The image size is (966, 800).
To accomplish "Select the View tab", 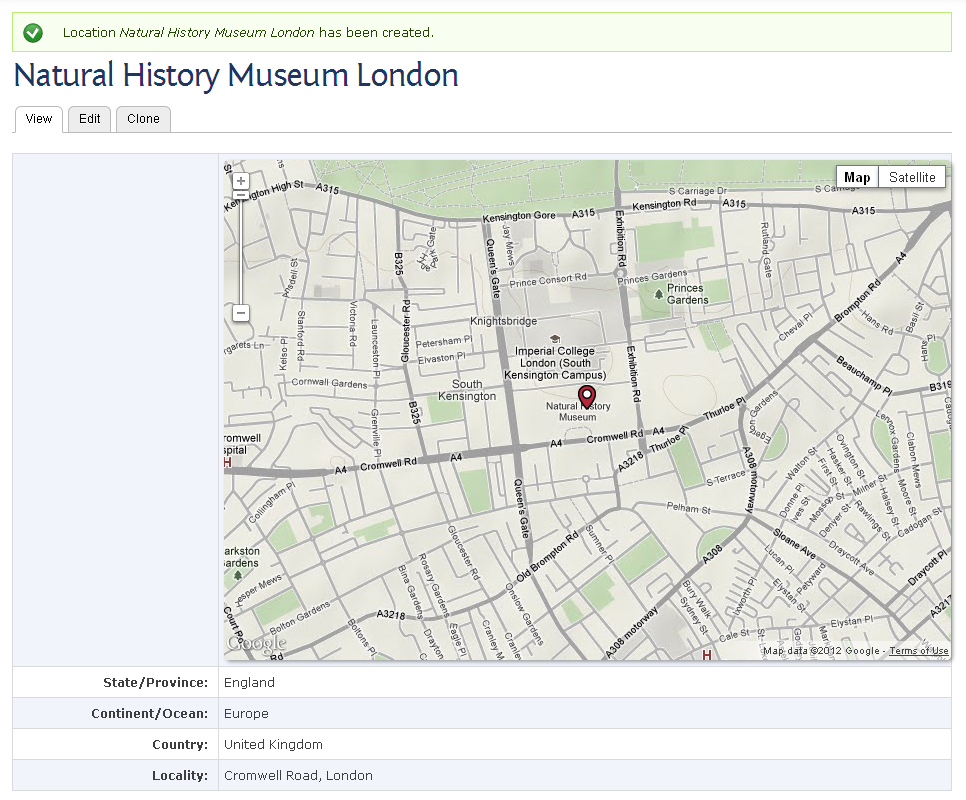I will [x=39, y=119].
